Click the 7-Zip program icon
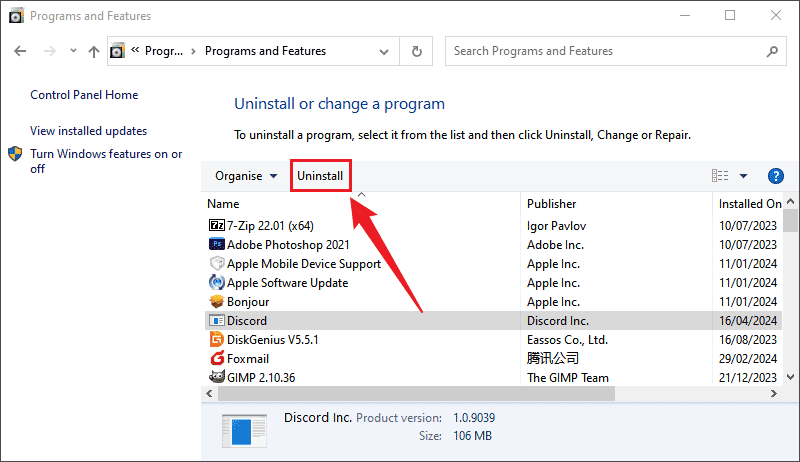Viewport: 800px width, 462px height. [217, 225]
